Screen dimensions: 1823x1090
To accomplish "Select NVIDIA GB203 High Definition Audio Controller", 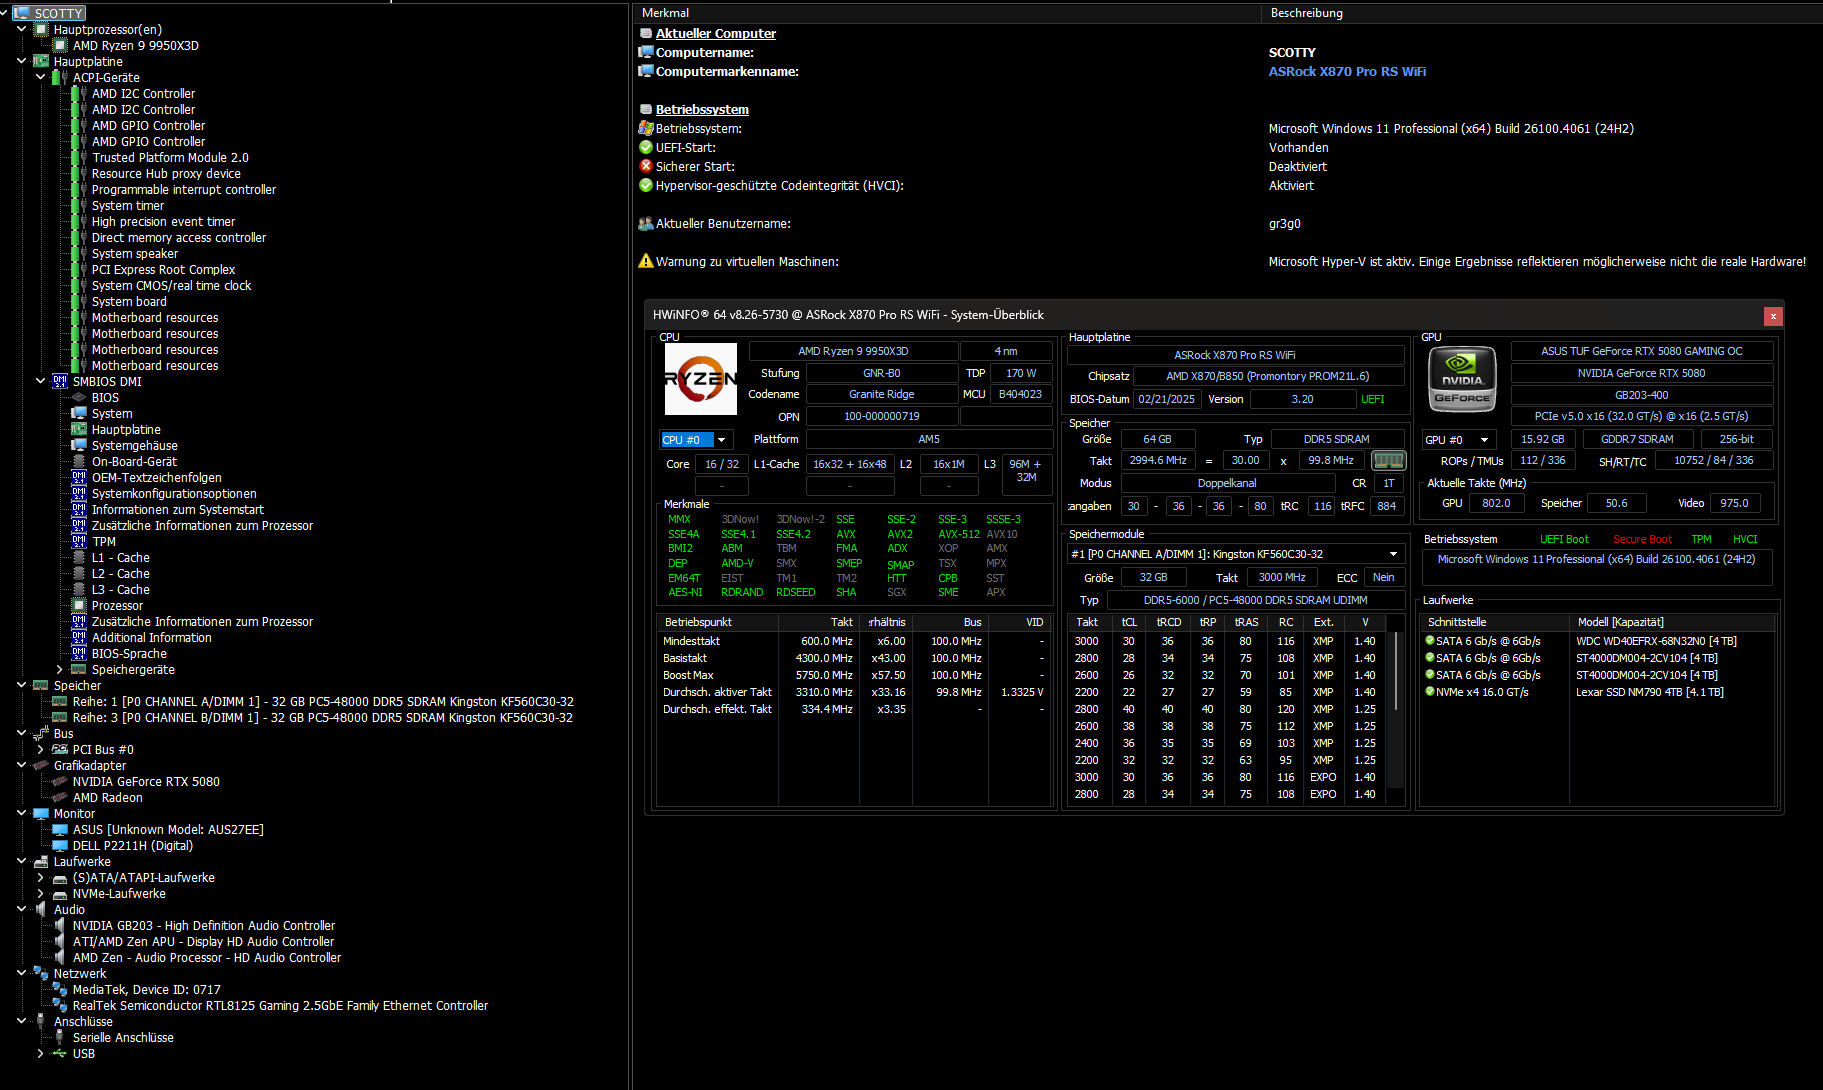I will point(203,925).
